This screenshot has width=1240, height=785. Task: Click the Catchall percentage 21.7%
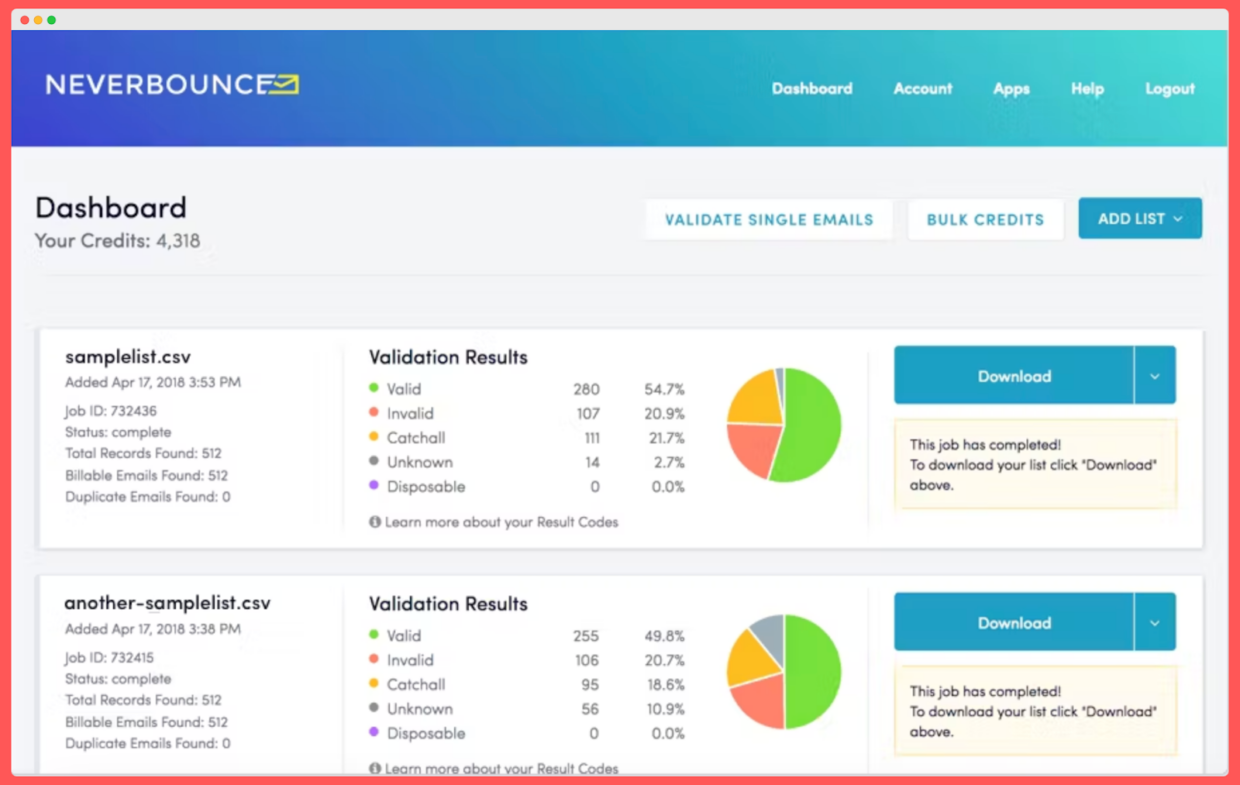(x=666, y=438)
